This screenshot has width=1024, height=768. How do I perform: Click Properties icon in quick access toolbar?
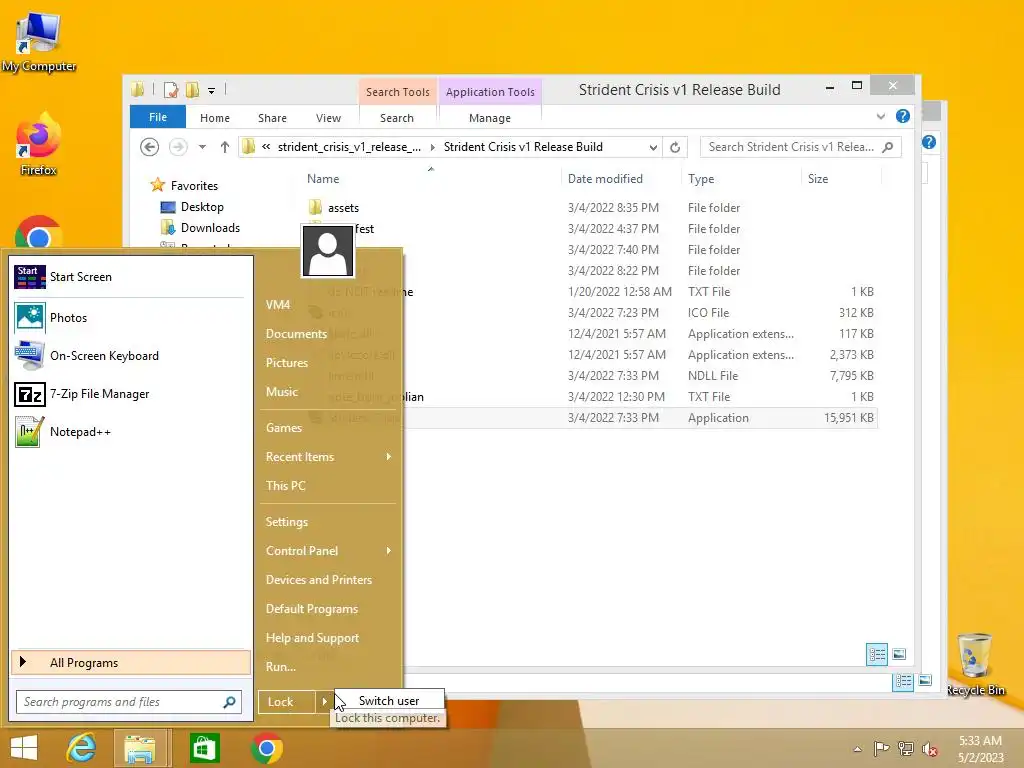(x=171, y=90)
